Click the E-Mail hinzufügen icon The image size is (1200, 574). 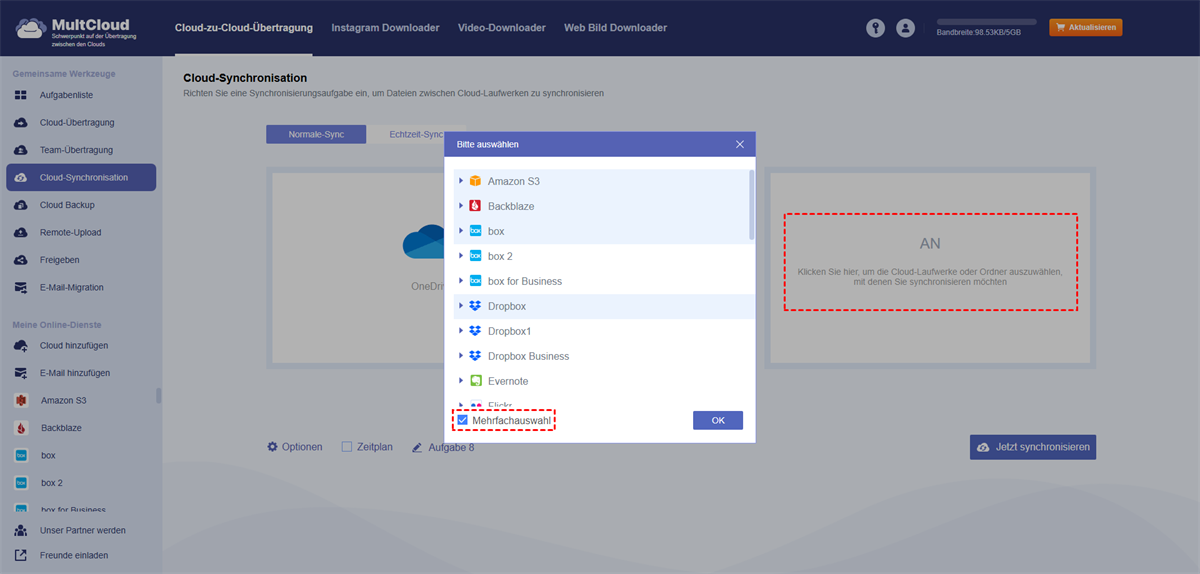[20, 373]
